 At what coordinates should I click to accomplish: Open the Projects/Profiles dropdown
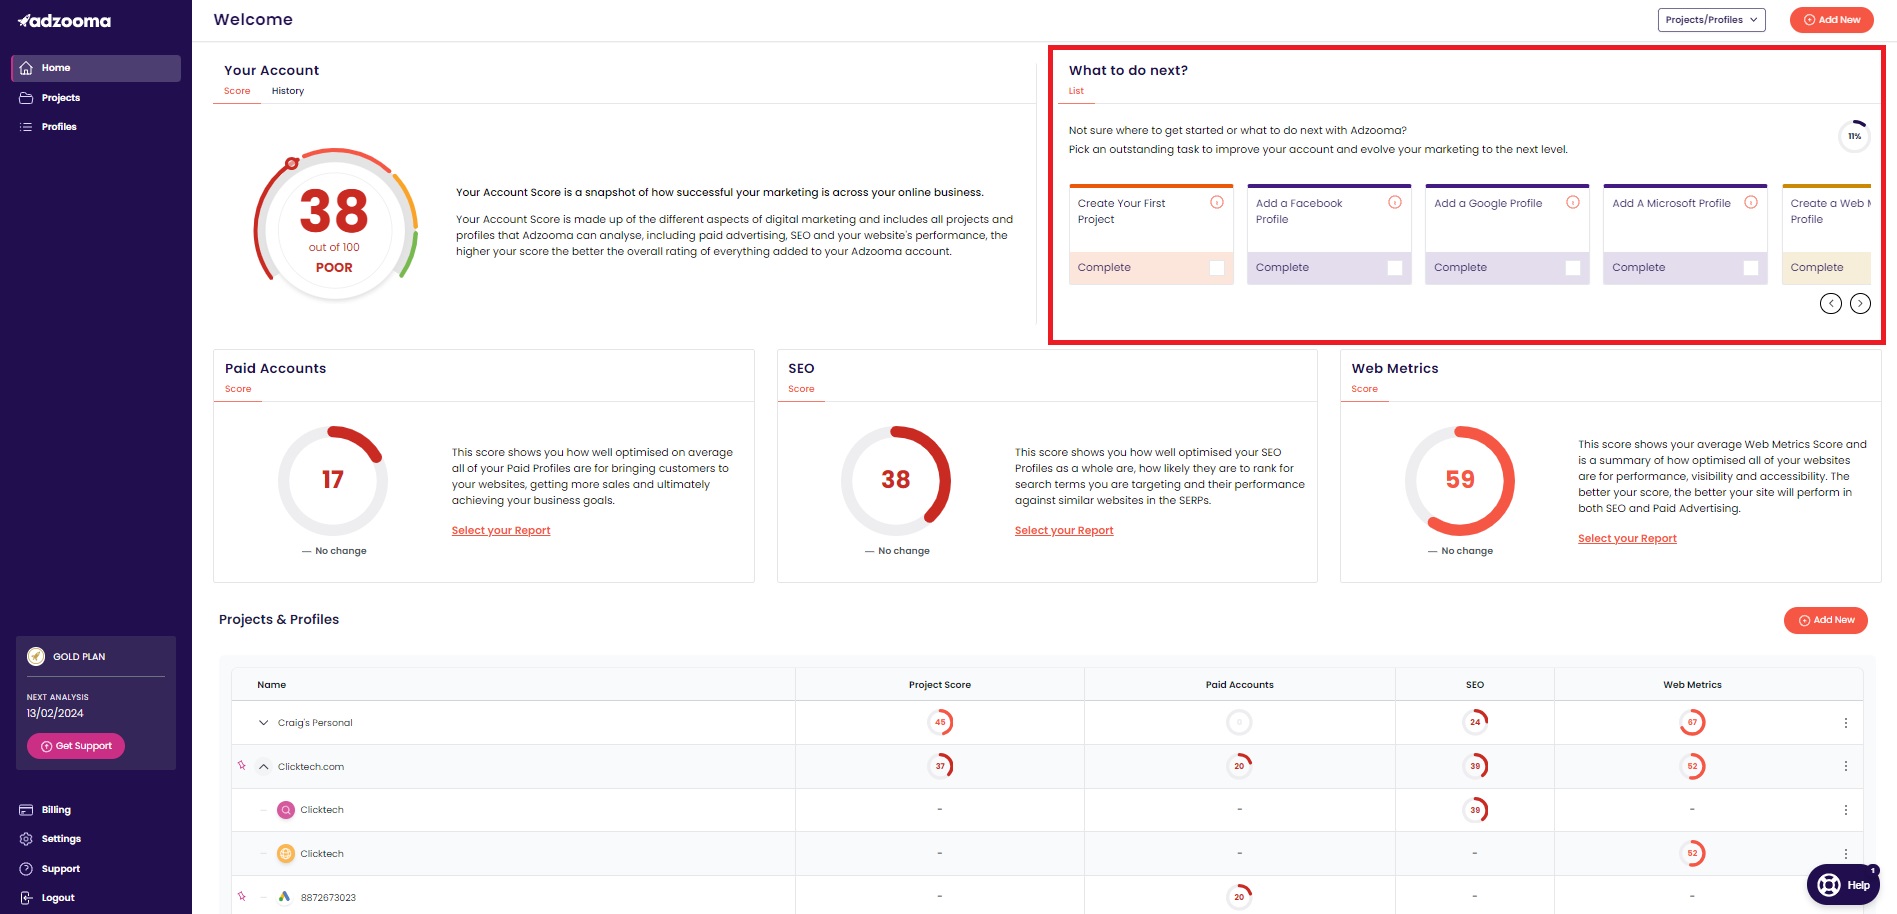1711,20
